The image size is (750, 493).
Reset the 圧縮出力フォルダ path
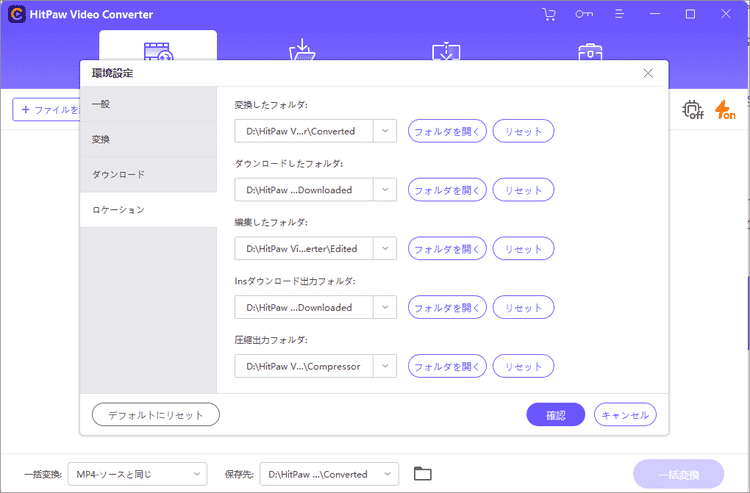click(523, 366)
